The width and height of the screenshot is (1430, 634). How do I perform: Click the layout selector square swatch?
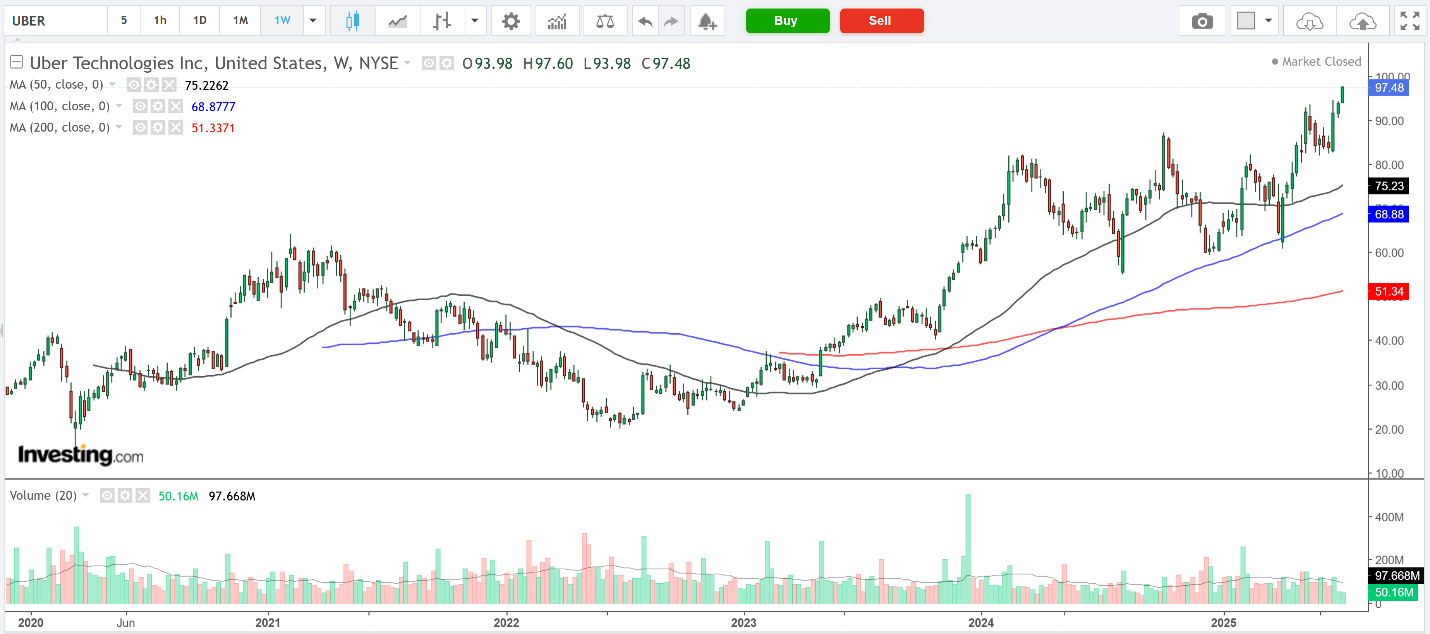[x=1246, y=21]
